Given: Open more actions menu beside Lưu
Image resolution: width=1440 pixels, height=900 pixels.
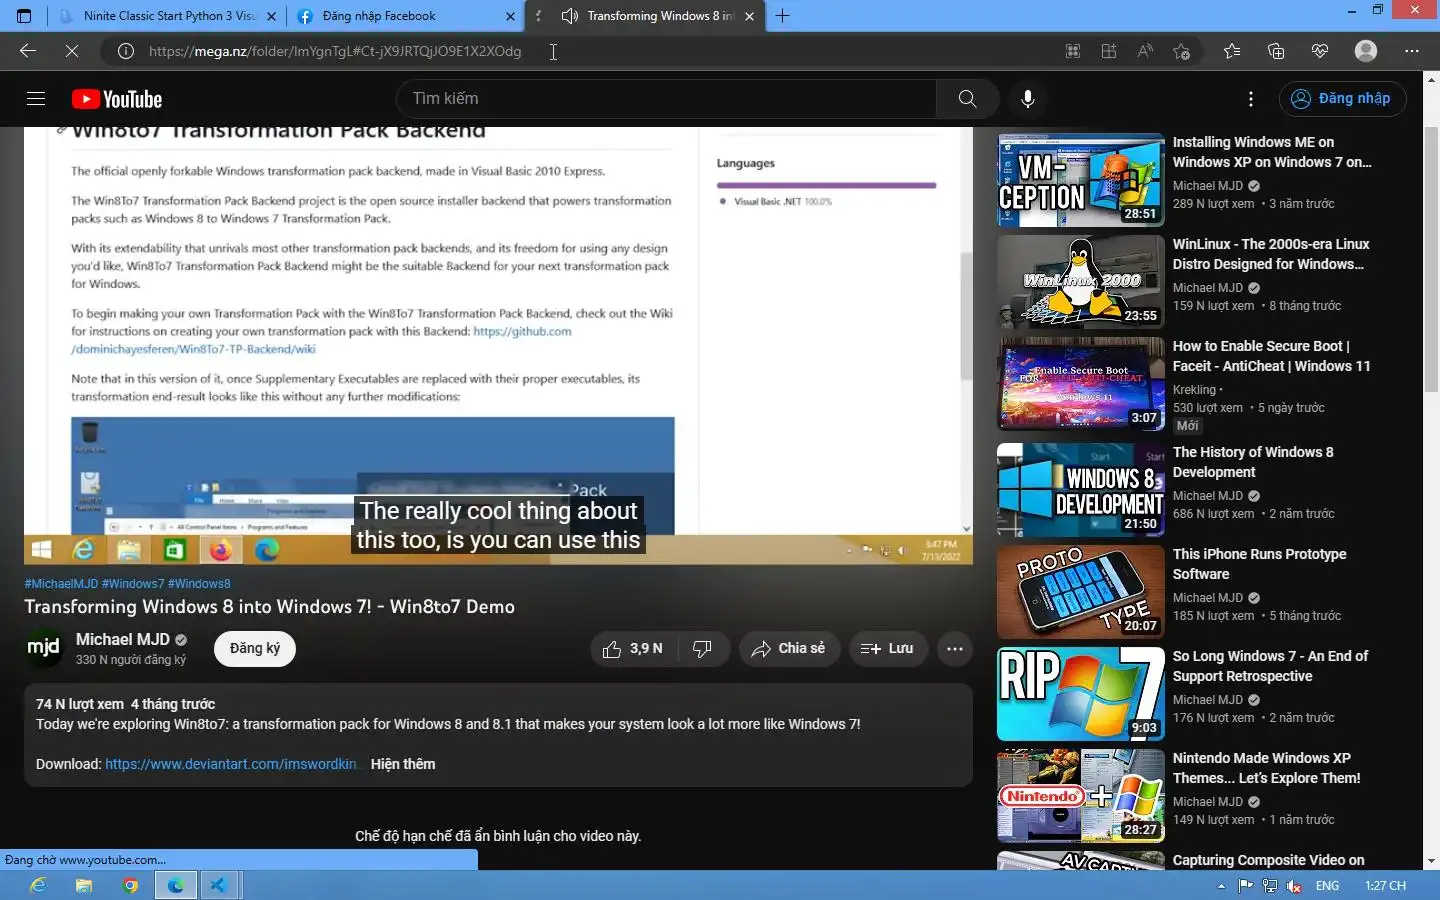Looking at the screenshot, I should [955, 649].
